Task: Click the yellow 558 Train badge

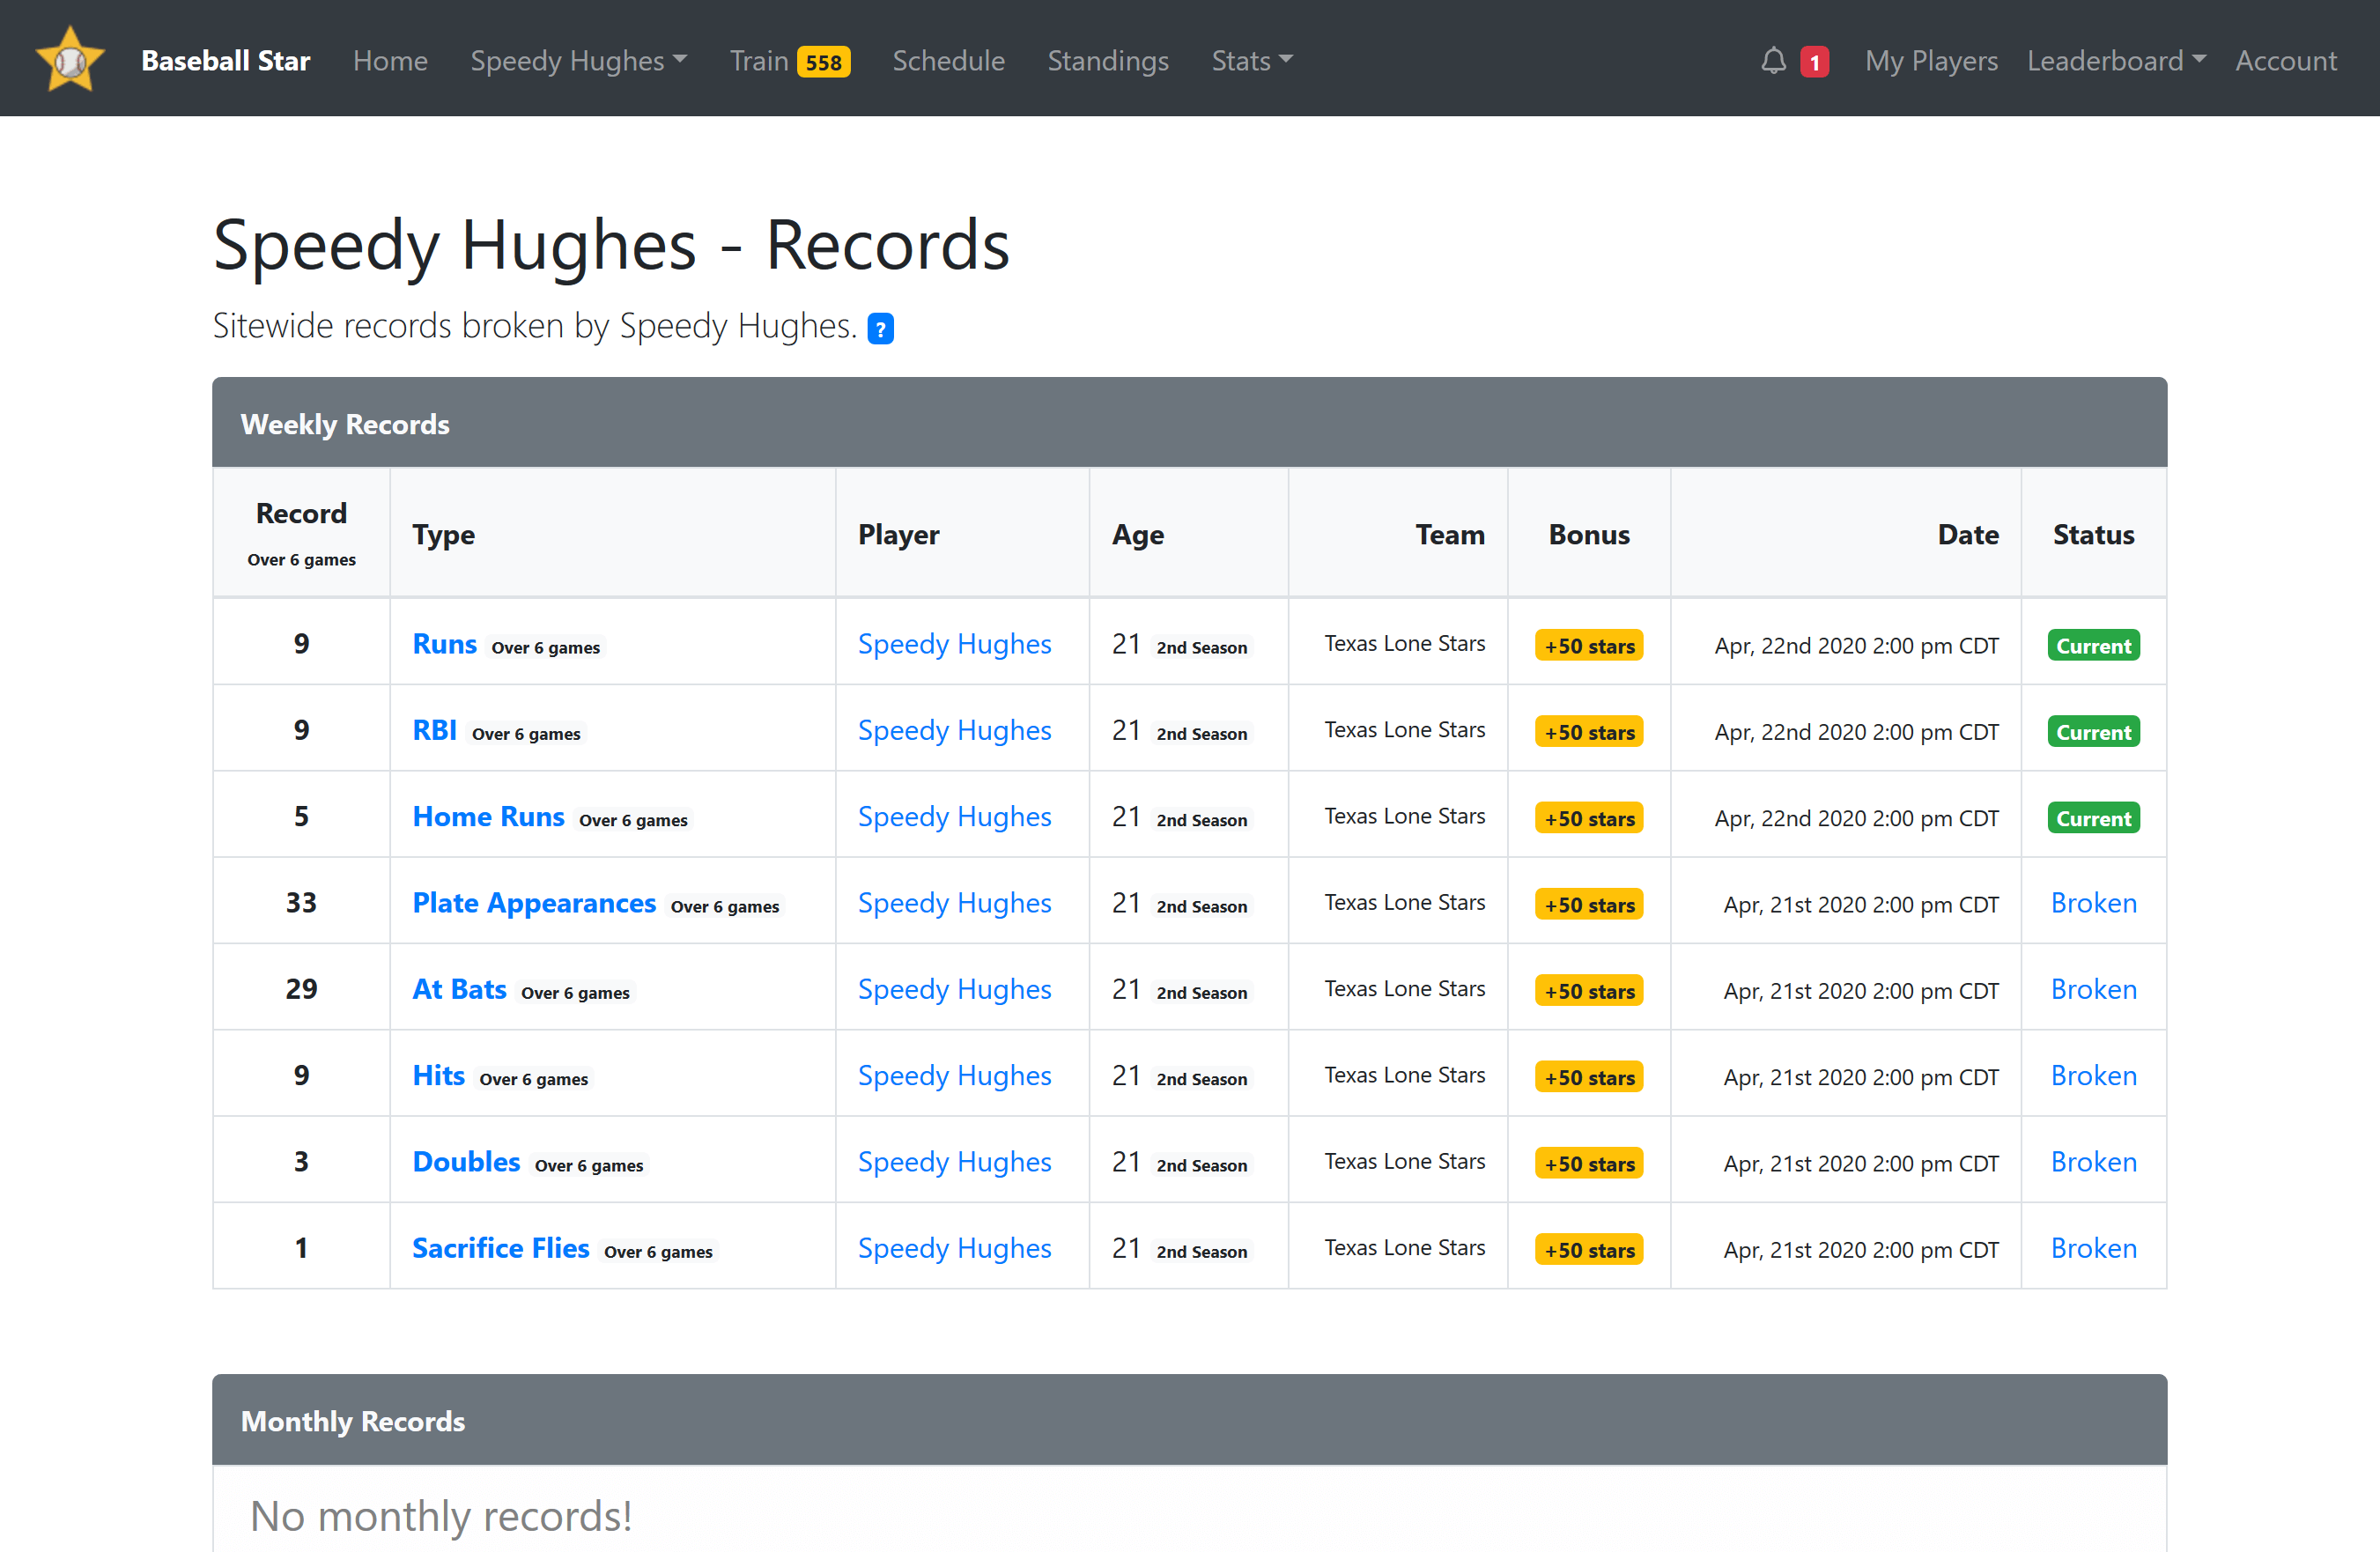Action: click(x=823, y=62)
